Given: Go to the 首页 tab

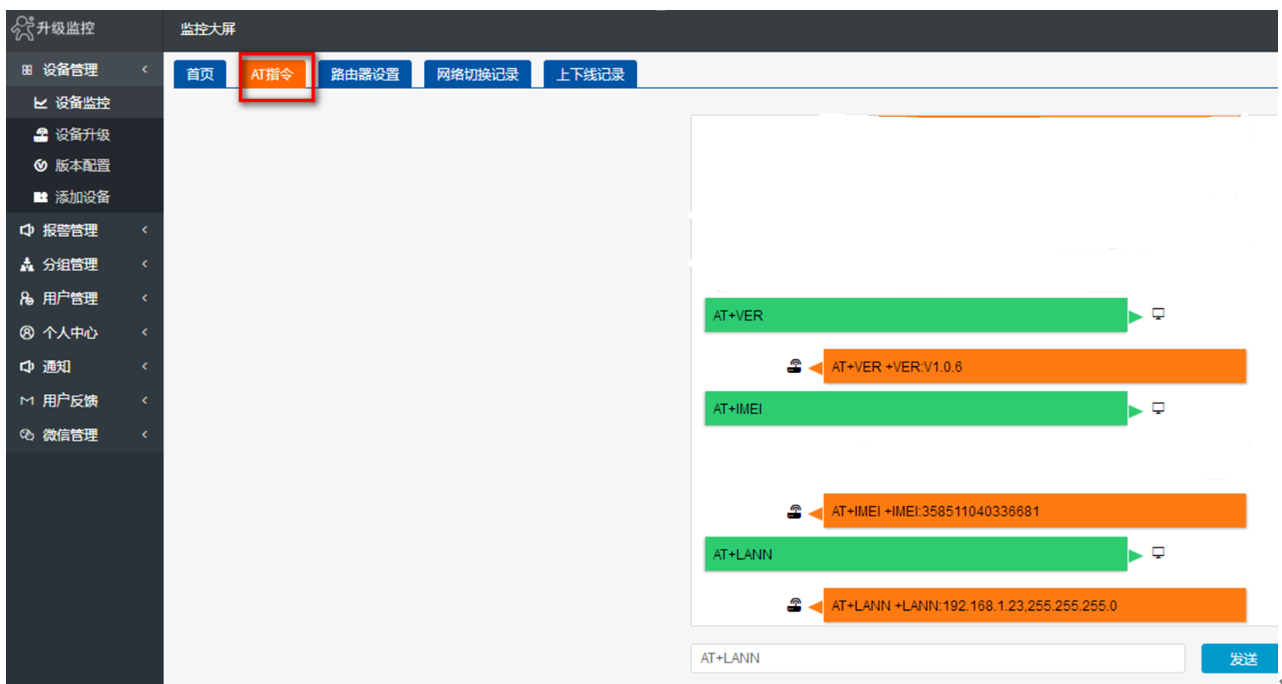Looking at the screenshot, I should point(200,75).
